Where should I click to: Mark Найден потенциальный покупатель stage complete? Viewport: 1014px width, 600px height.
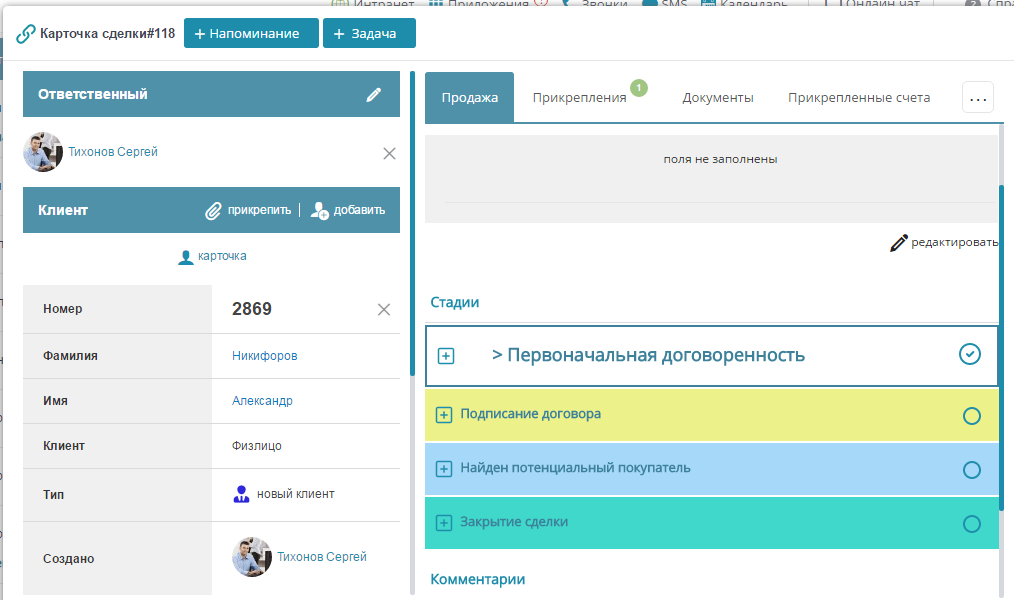[972, 470]
